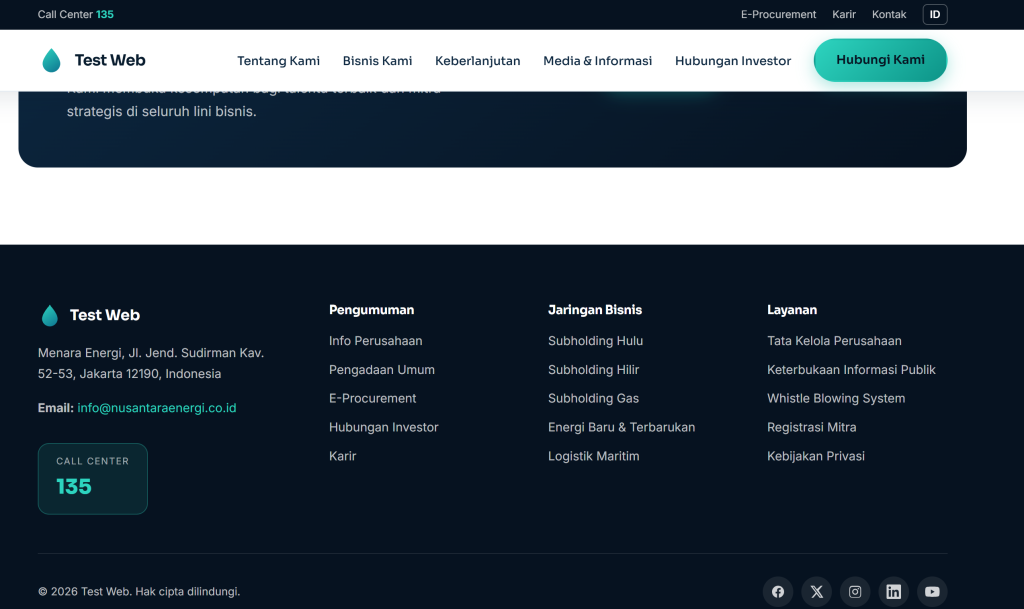This screenshot has height=609, width=1024.
Task: Click the info@nusantaraenergi.co.id email link
Action: pyautogui.click(x=157, y=408)
